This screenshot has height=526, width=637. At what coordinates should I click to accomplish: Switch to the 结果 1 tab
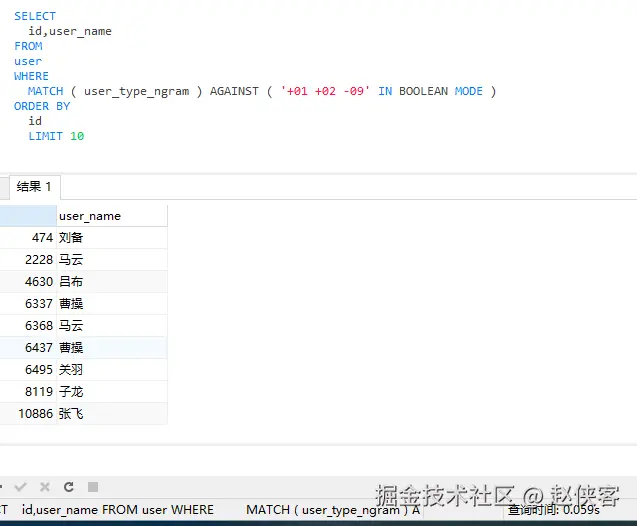point(35,187)
